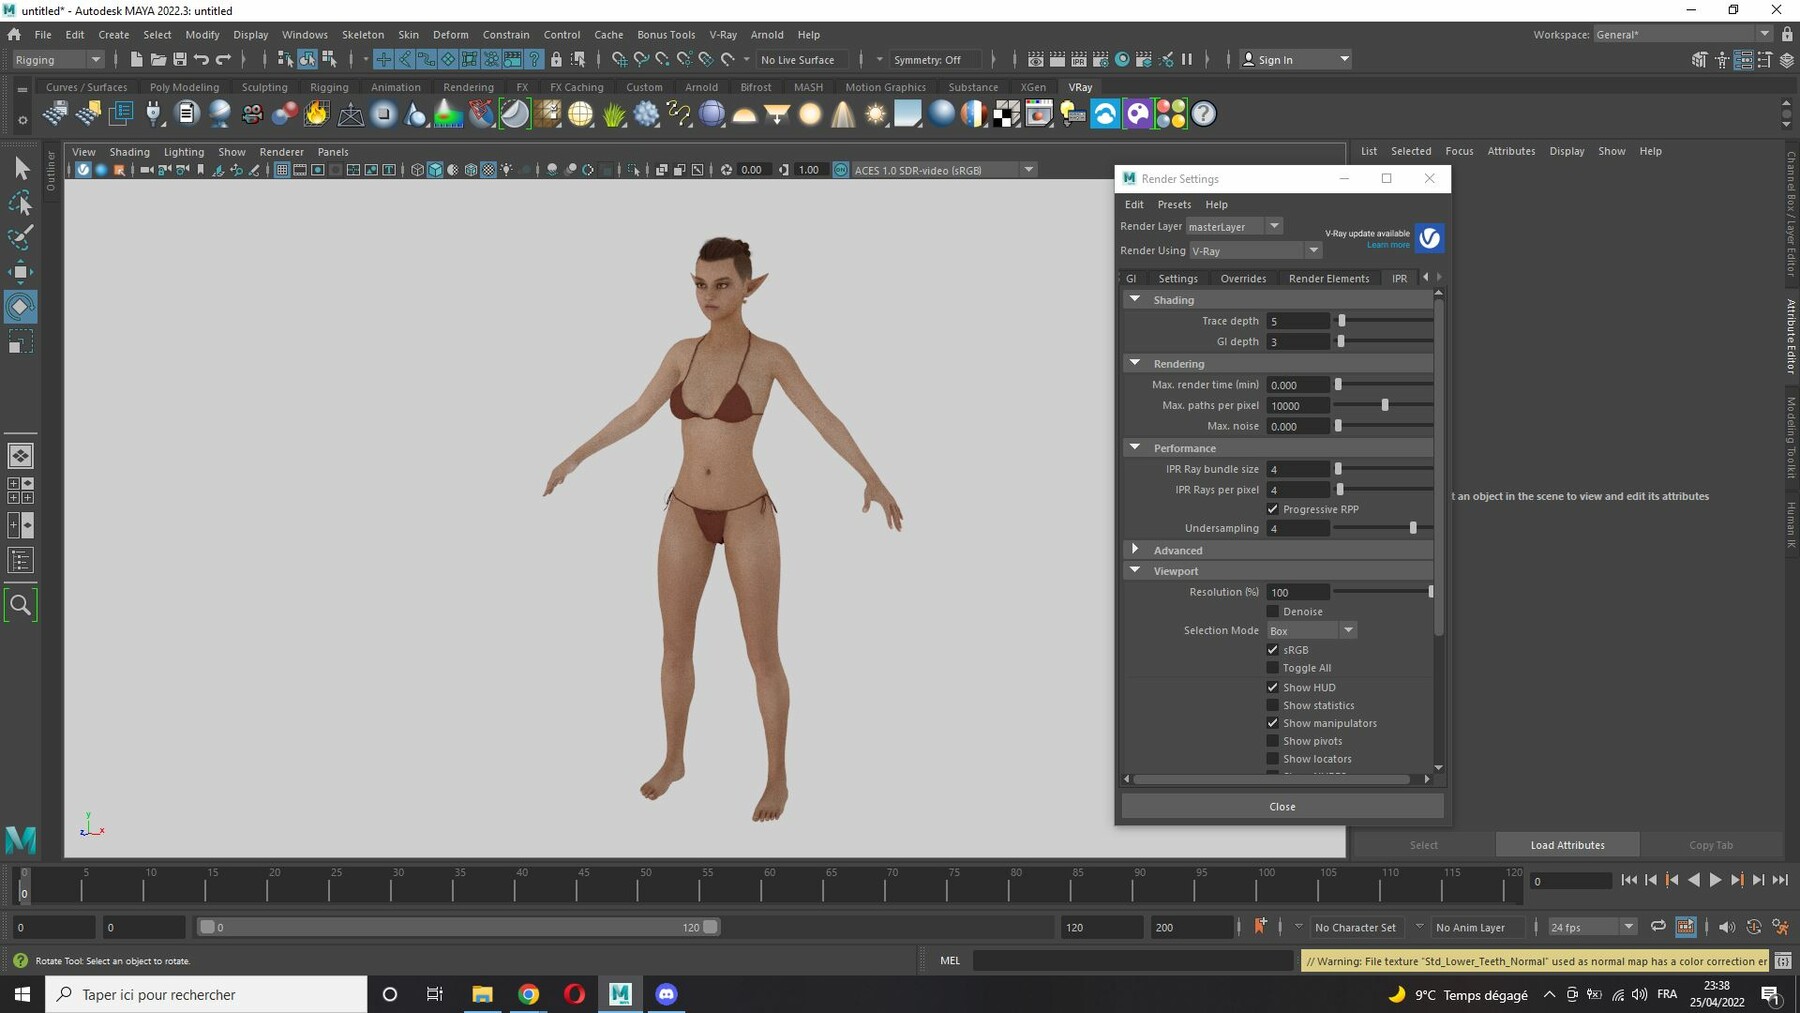Screen dimensions: 1800x1013
Task: Open the Deform menu
Action: point(450,34)
